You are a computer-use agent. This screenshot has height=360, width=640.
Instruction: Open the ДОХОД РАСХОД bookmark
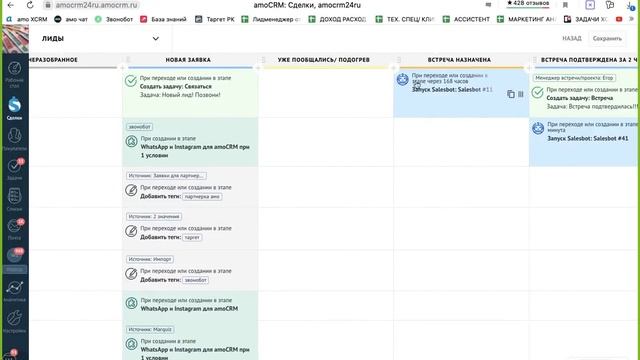338,19
